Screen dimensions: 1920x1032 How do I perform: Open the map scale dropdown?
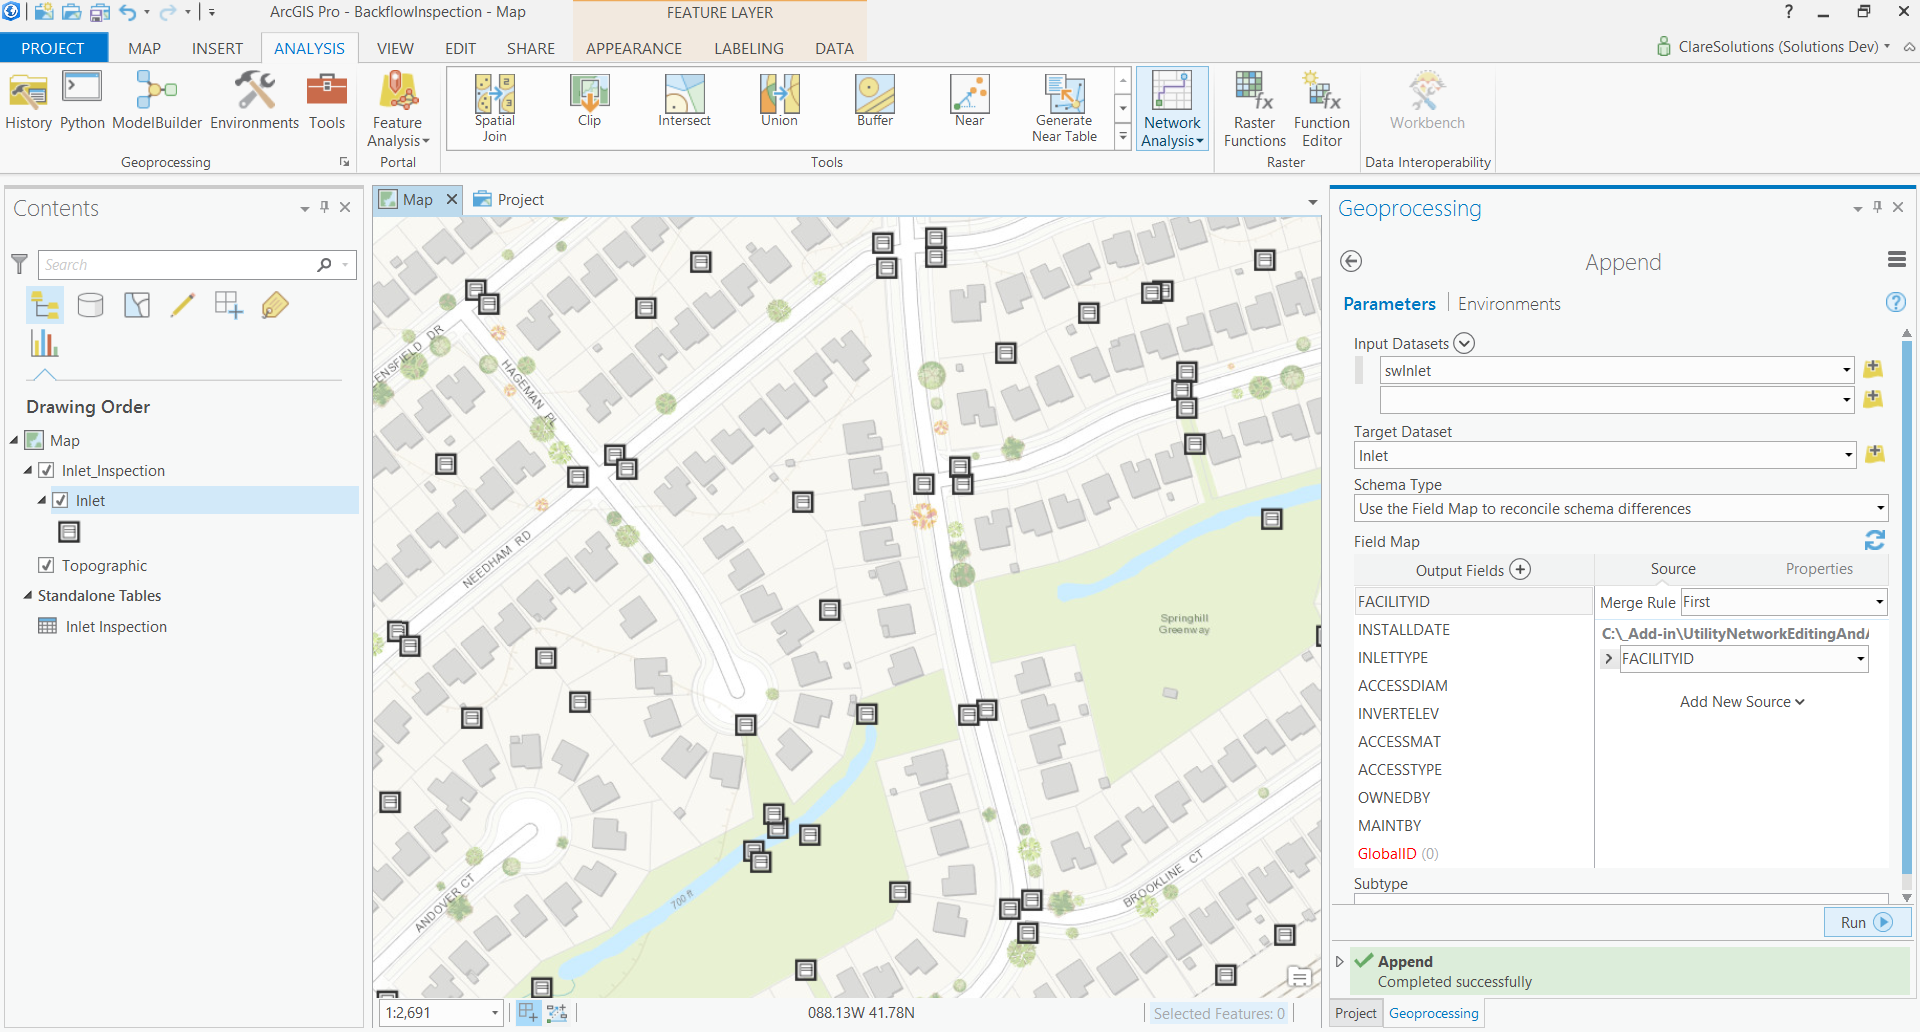[x=494, y=1013]
